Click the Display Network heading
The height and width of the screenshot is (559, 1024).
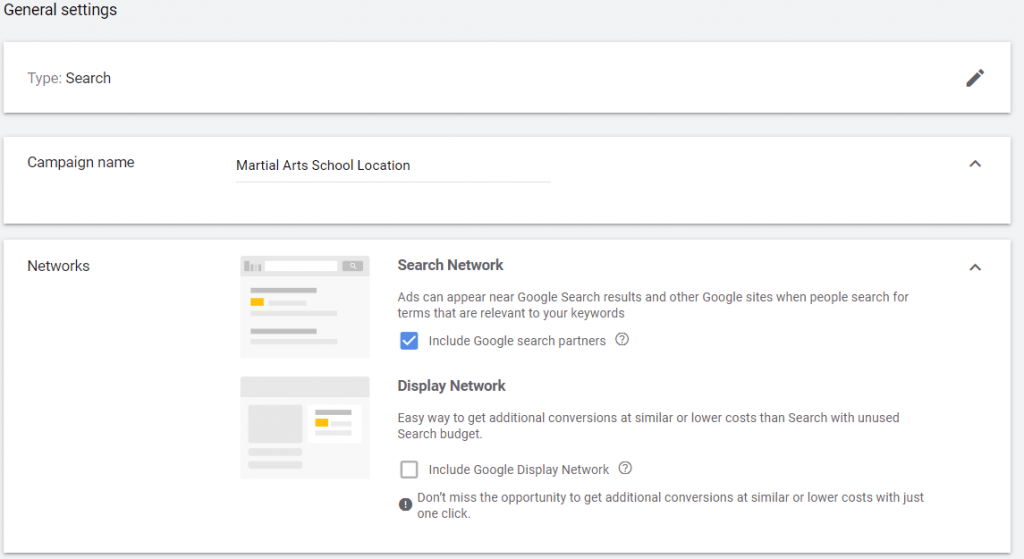pyautogui.click(x=451, y=386)
